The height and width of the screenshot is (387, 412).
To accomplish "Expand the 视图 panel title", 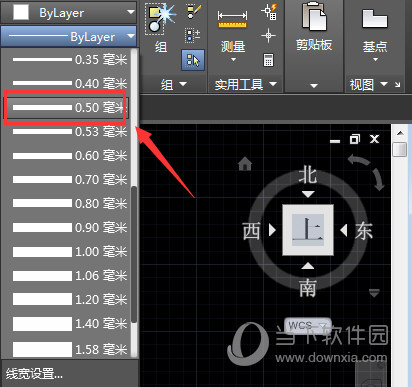I will click(x=368, y=85).
